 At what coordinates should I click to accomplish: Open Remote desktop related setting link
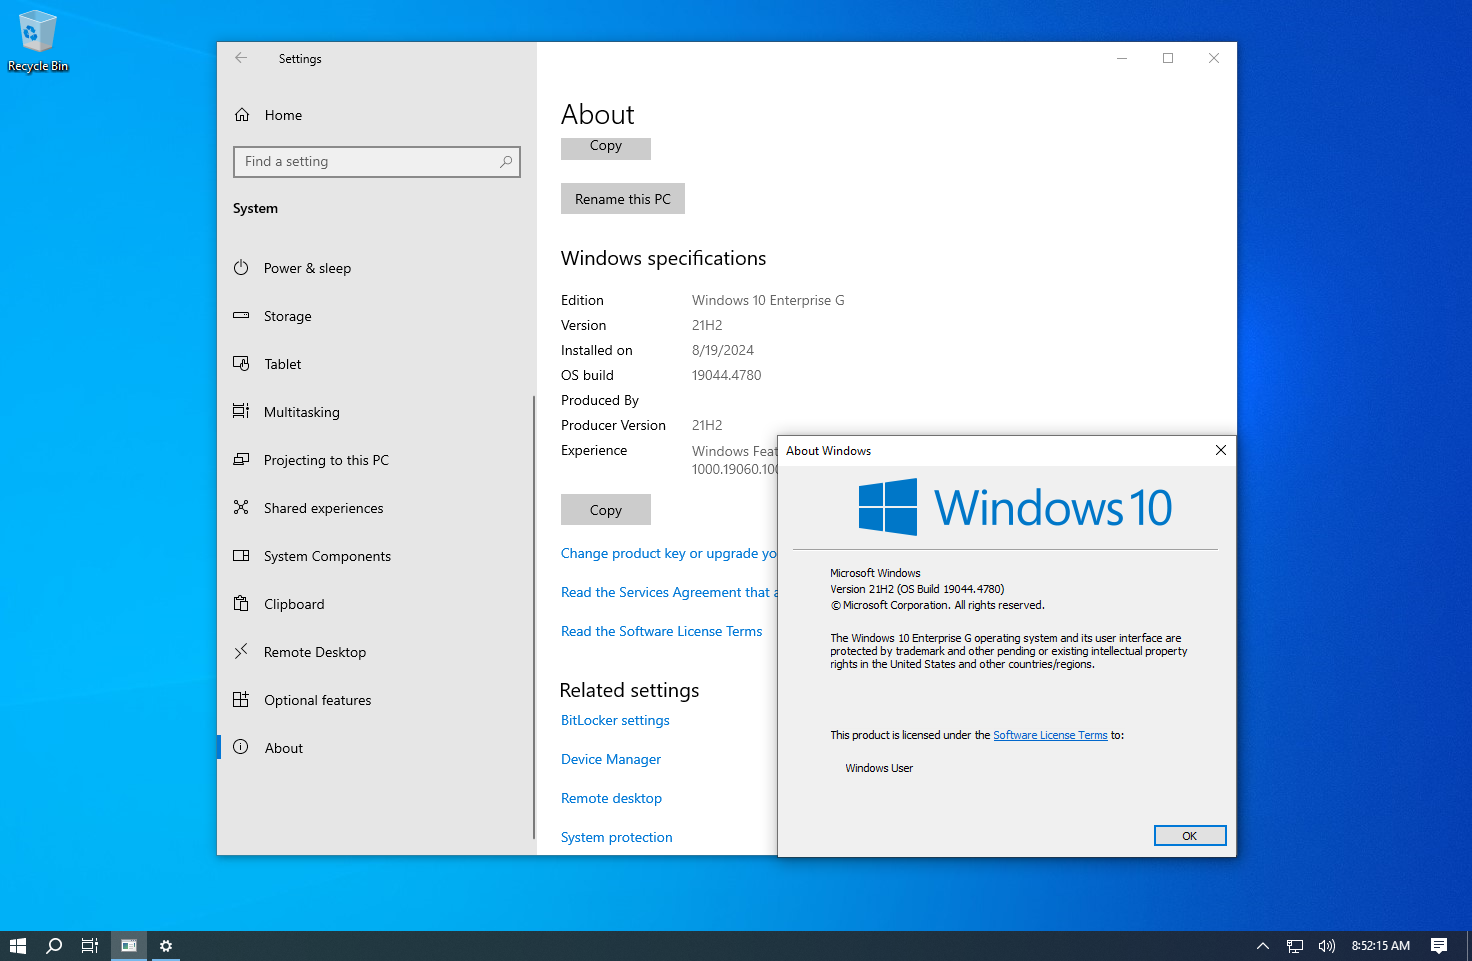611,798
